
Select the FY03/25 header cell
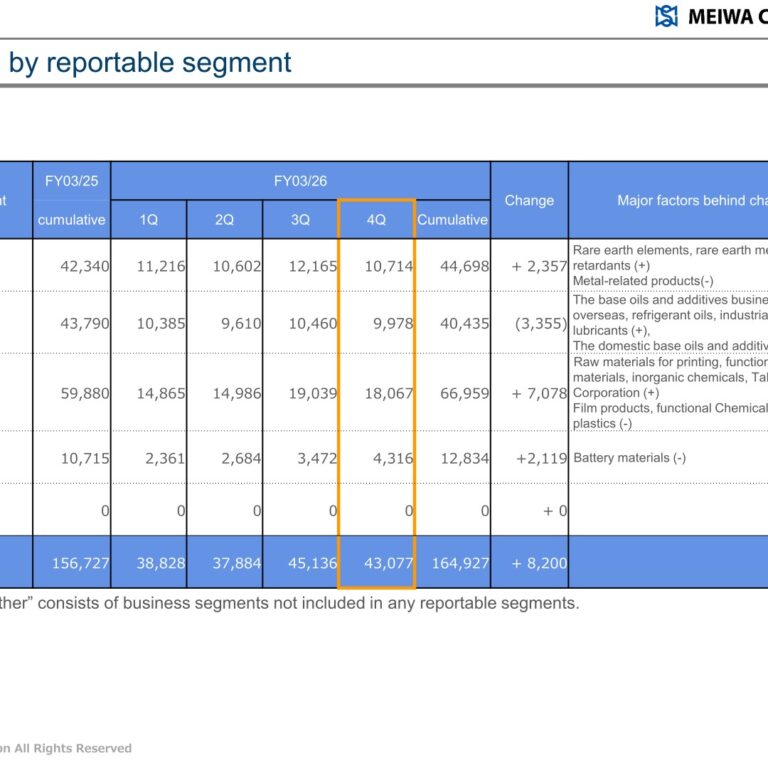[x=72, y=181]
